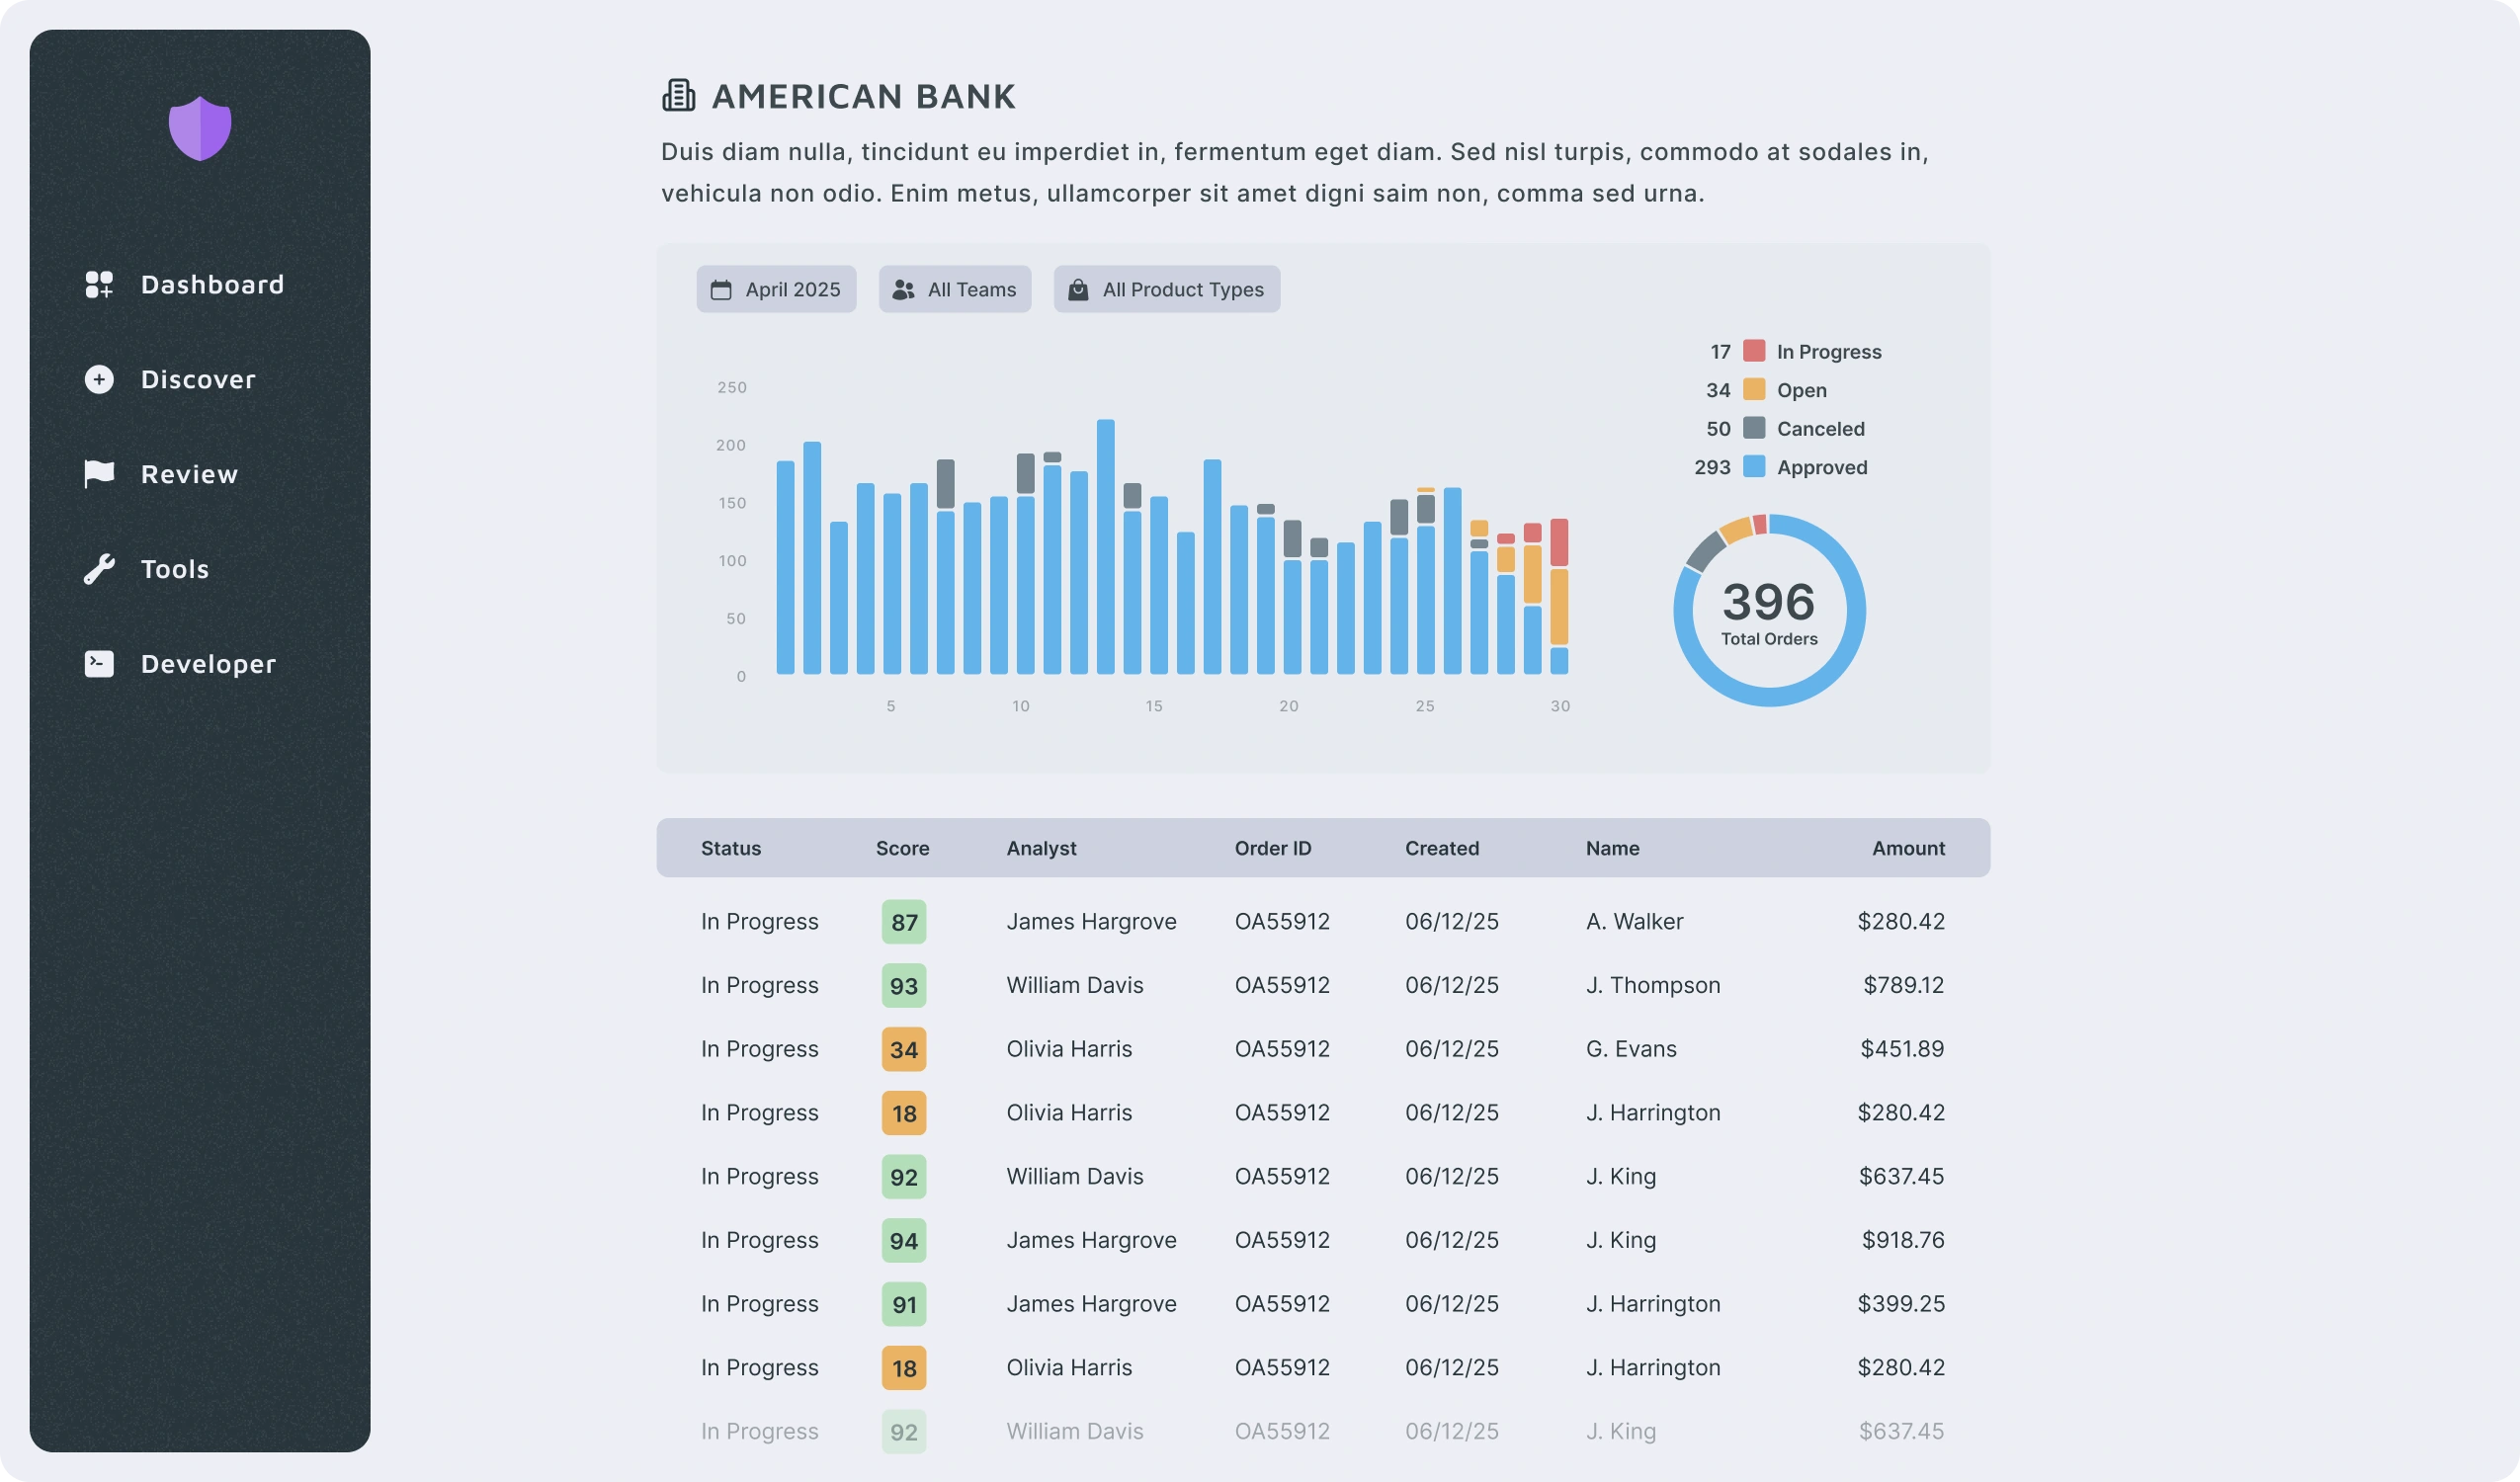Screen dimensions: 2520x1482
Task: Click the building icon beside American Bank
Action: [679, 95]
